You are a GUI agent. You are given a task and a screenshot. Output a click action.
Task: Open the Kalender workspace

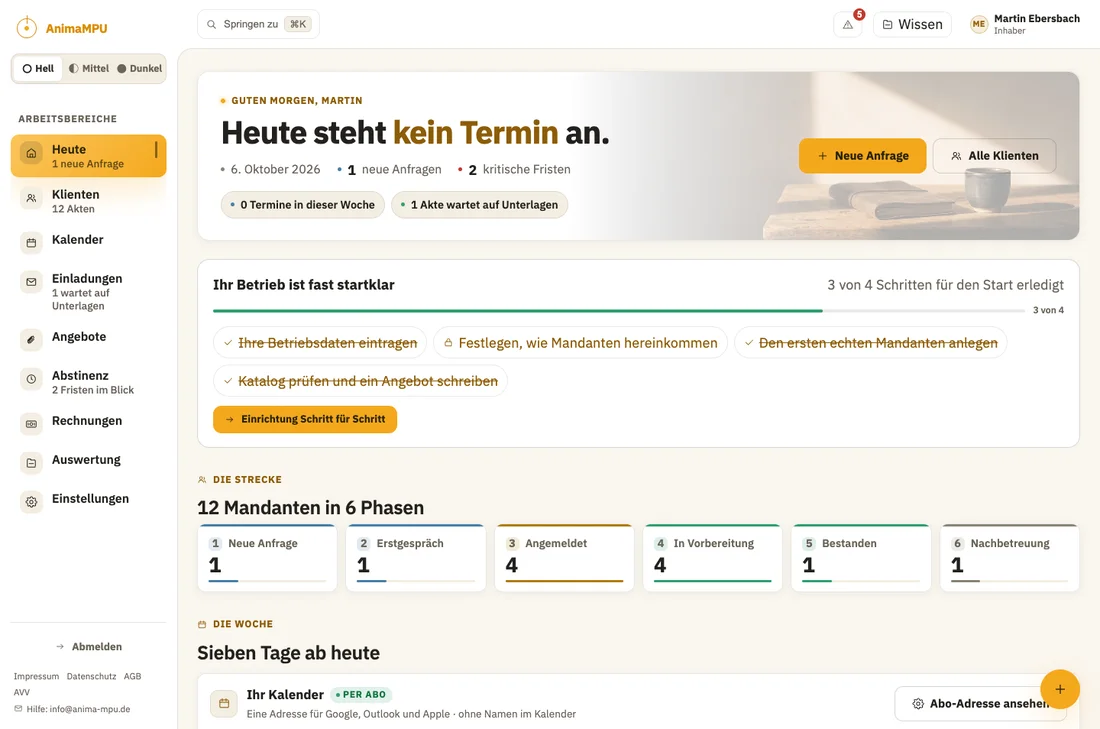pyautogui.click(x=88, y=240)
